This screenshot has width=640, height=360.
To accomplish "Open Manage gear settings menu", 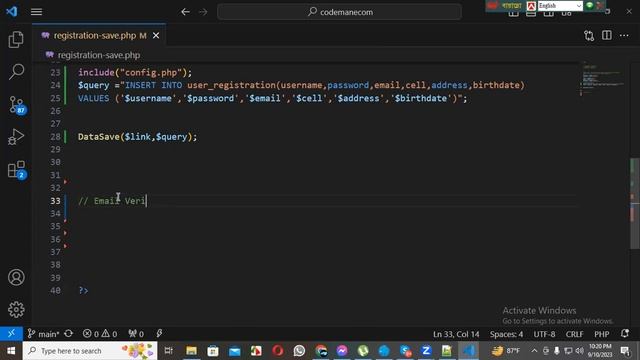I will coord(16,309).
